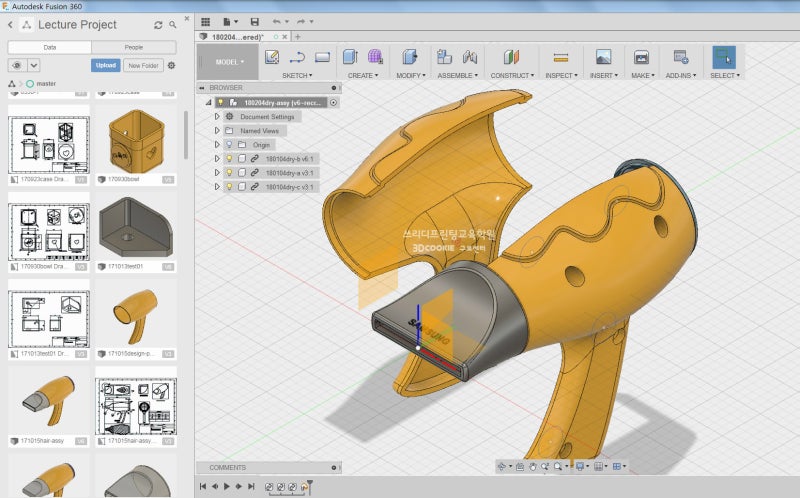800x498 pixels.
Task: Select the Extrude tool icon
Action: (351, 57)
